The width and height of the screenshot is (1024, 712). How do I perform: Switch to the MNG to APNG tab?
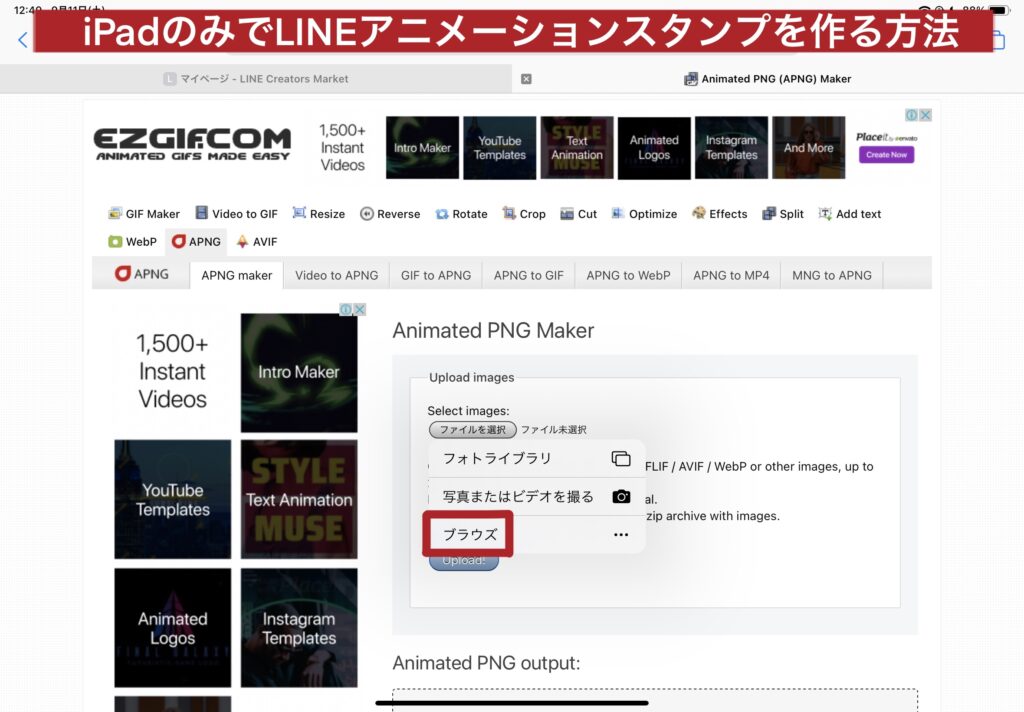point(831,276)
